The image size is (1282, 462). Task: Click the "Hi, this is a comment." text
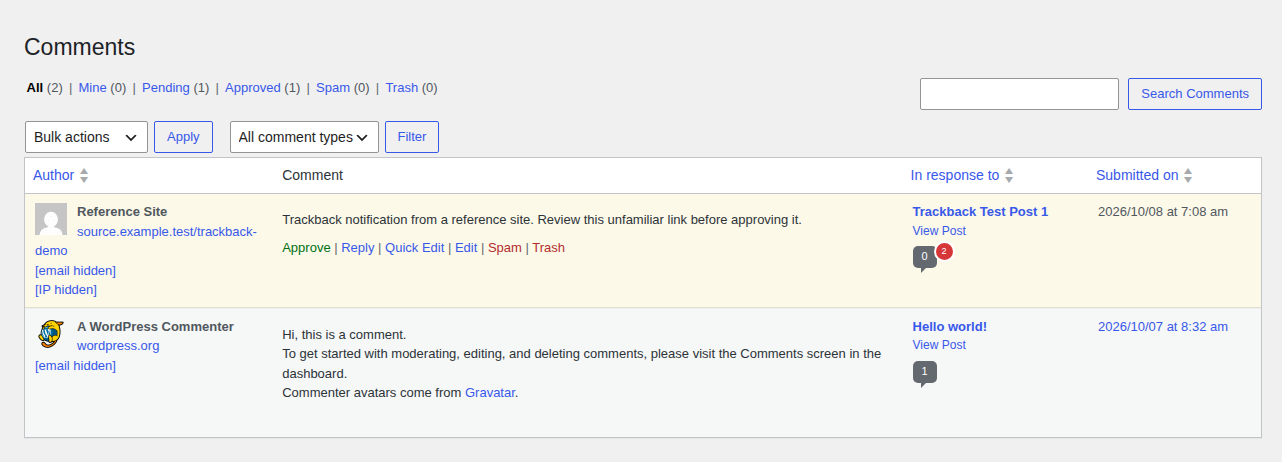tap(344, 335)
